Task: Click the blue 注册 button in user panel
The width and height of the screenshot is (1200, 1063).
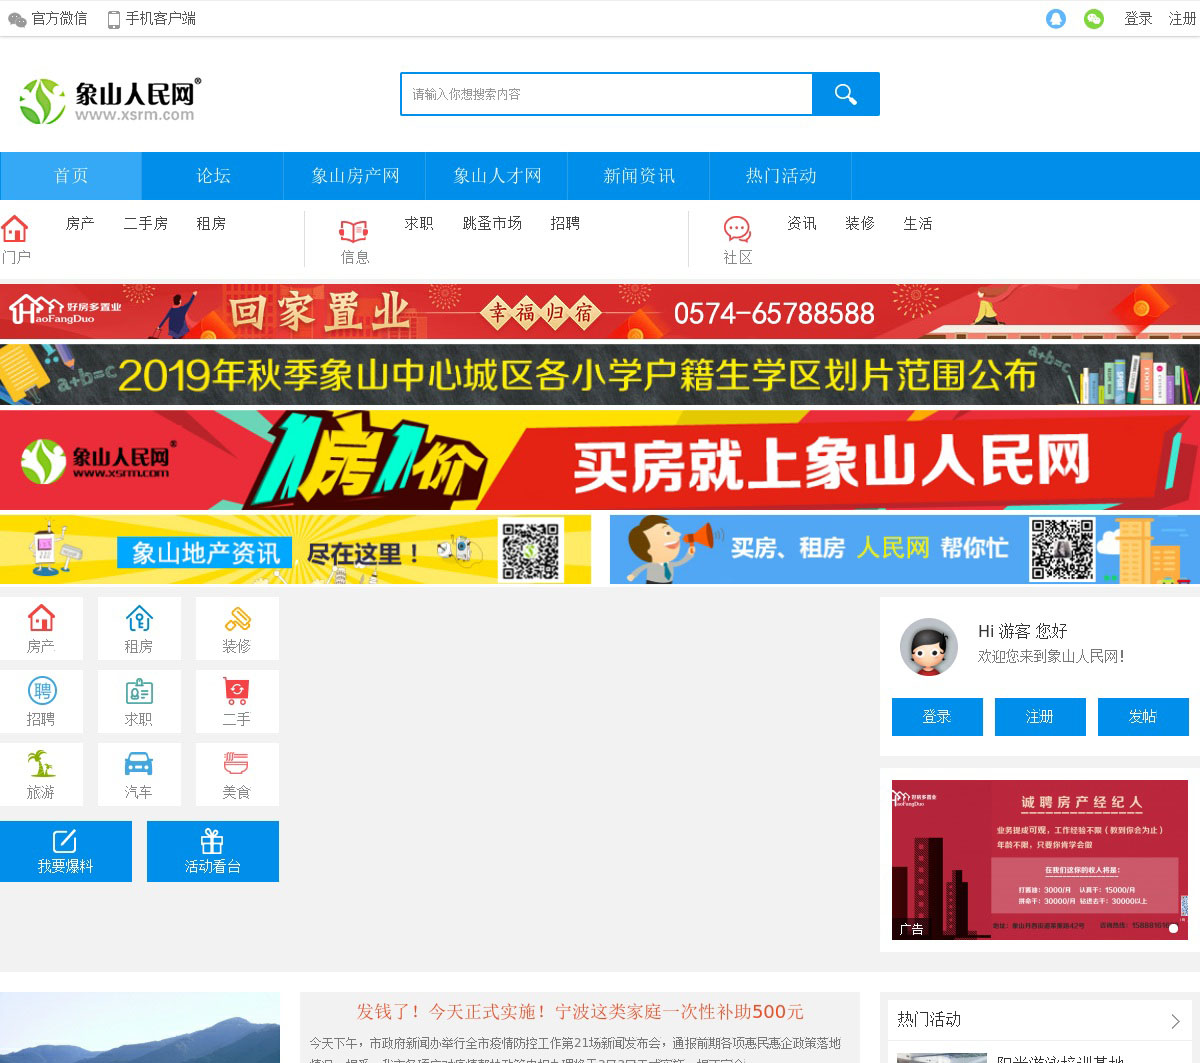Action: pyautogui.click(x=1040, y=717)
